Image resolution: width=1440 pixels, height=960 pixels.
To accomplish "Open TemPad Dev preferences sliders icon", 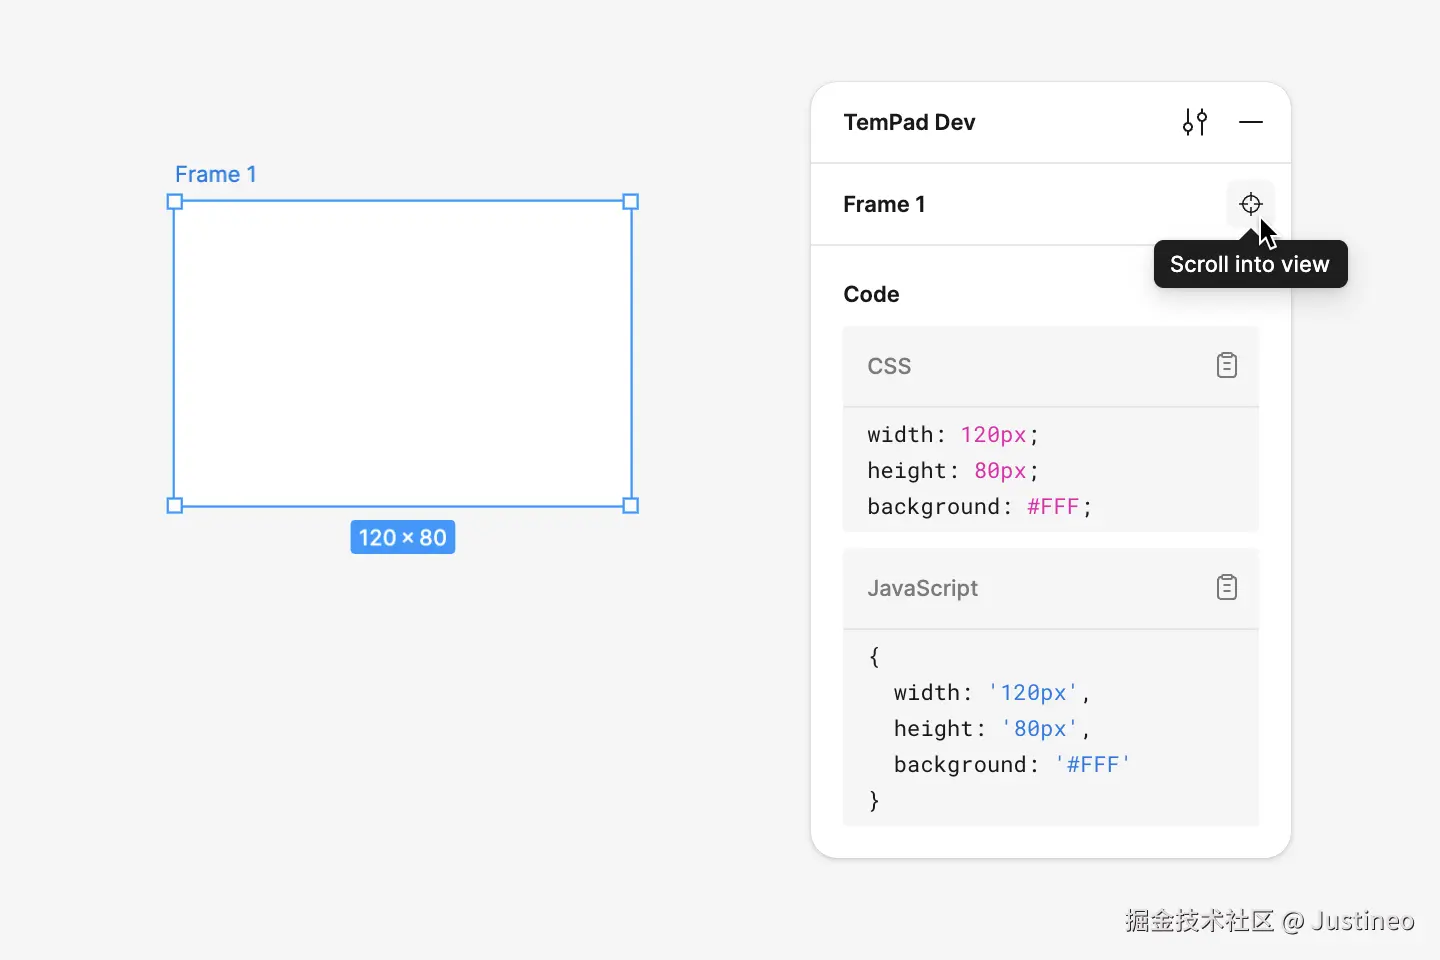I will pyautogui.click(x=1195, y=122).
